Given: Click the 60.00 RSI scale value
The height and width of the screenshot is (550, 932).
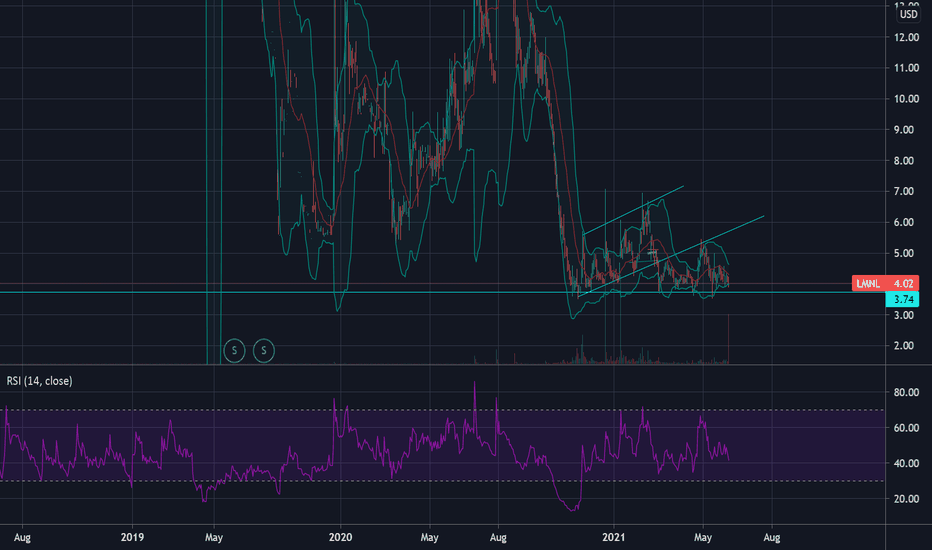Looking at the screenshot, I should 906,428.
